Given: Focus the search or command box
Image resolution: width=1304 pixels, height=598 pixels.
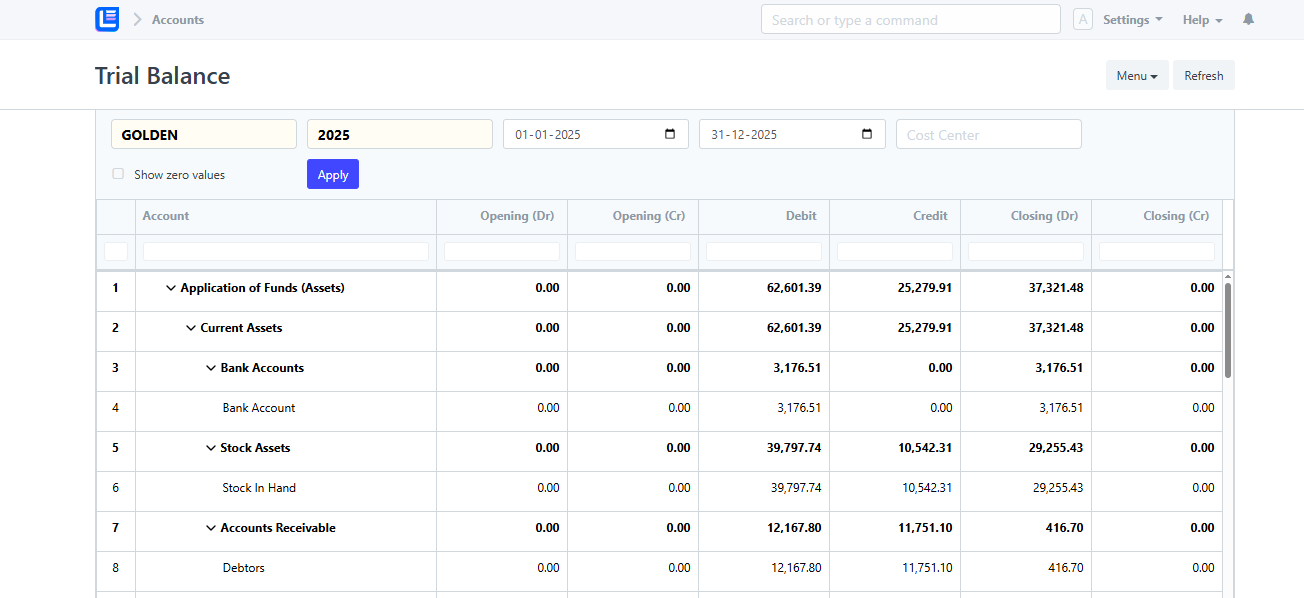Looking at the screenshot, I should coord(910,19).
